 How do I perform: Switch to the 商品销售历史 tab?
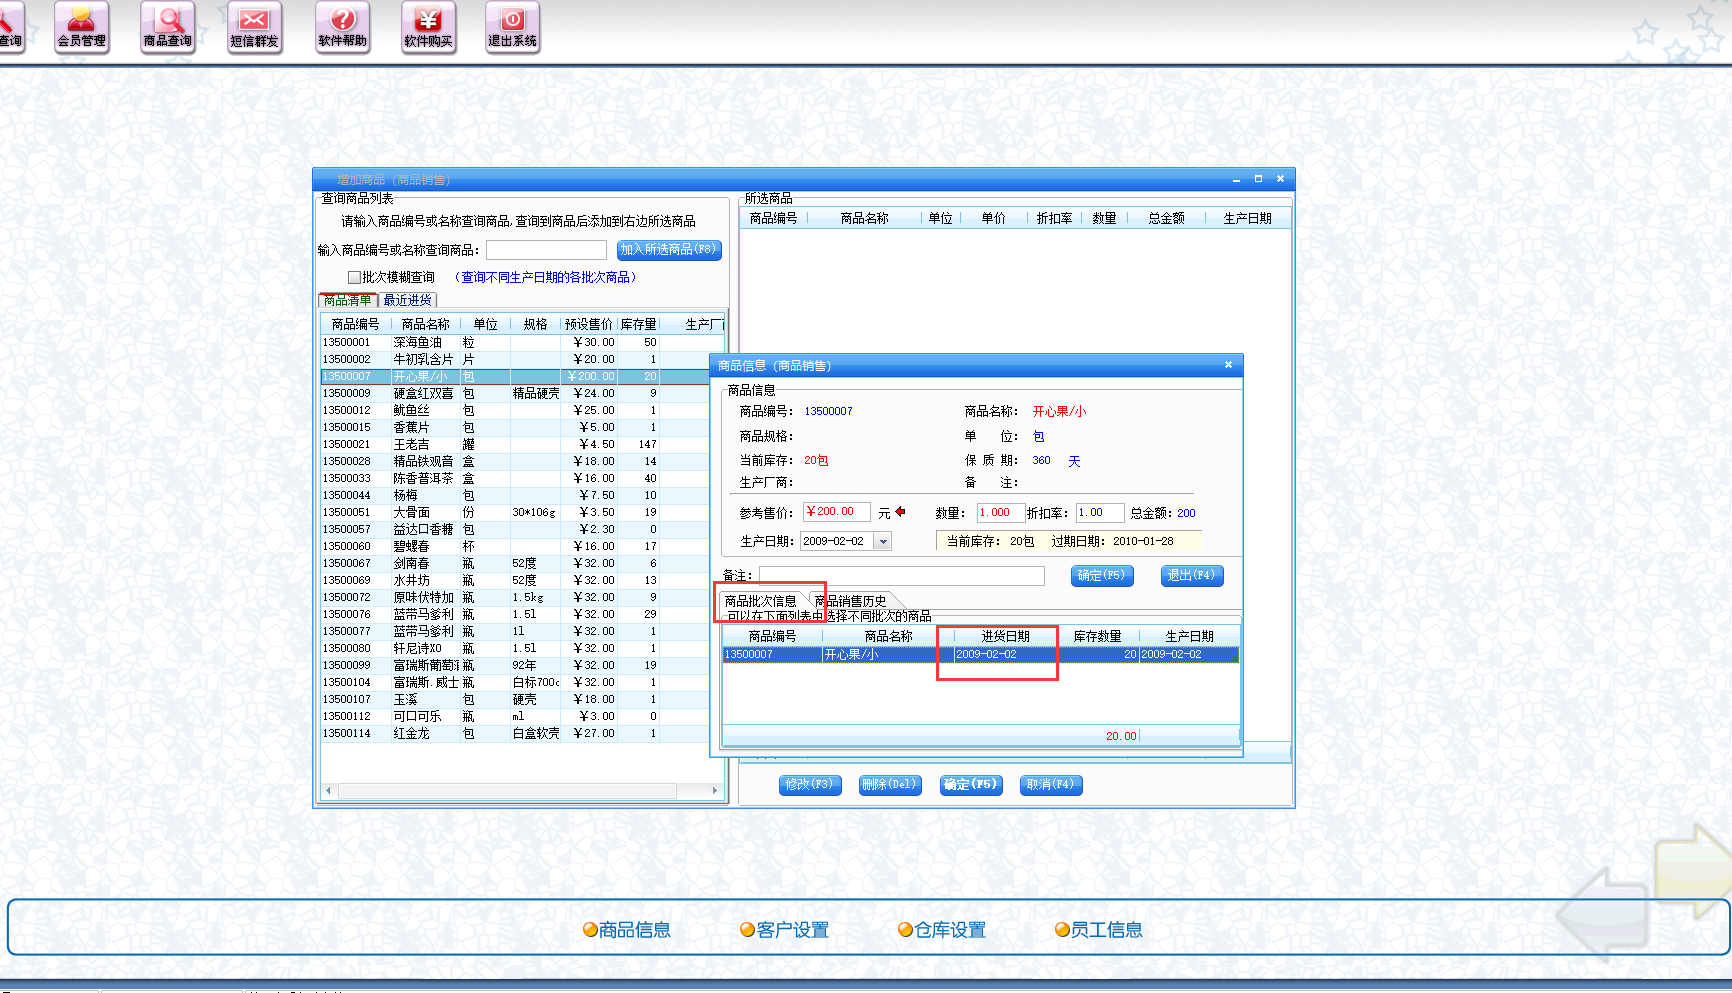[x=852, y=601]
